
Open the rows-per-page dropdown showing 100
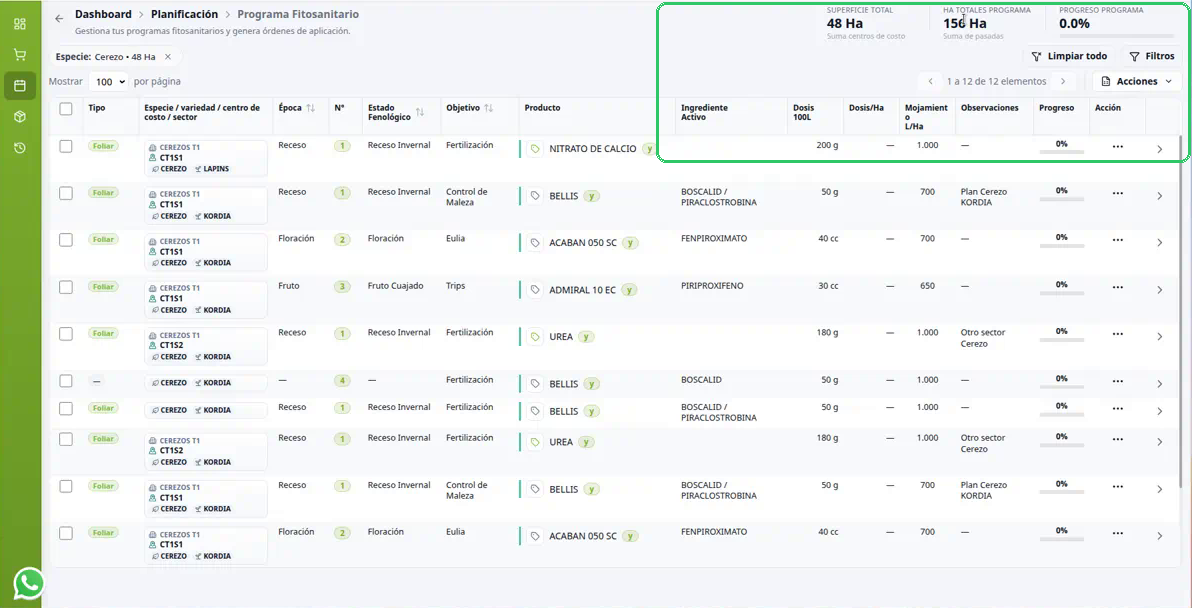pos(108,81)
